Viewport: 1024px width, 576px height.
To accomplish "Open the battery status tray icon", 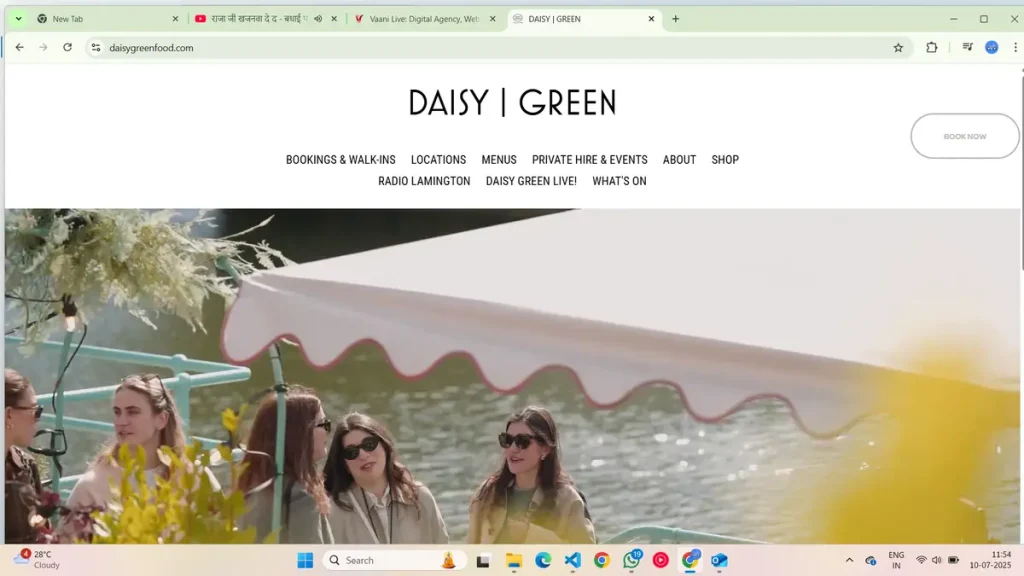I will point(953,560).
